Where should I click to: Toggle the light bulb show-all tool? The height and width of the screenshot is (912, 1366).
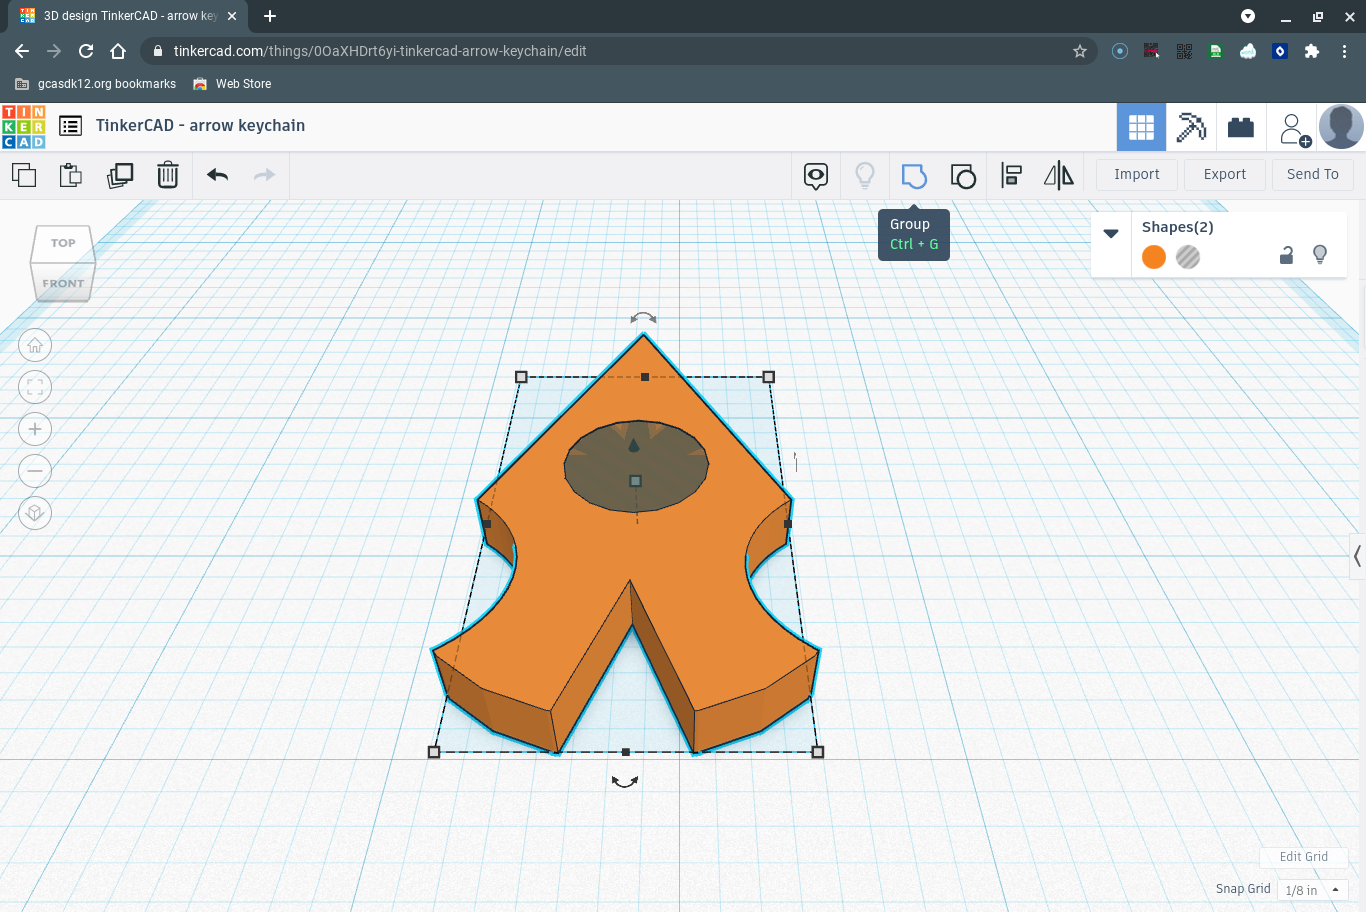865,174
